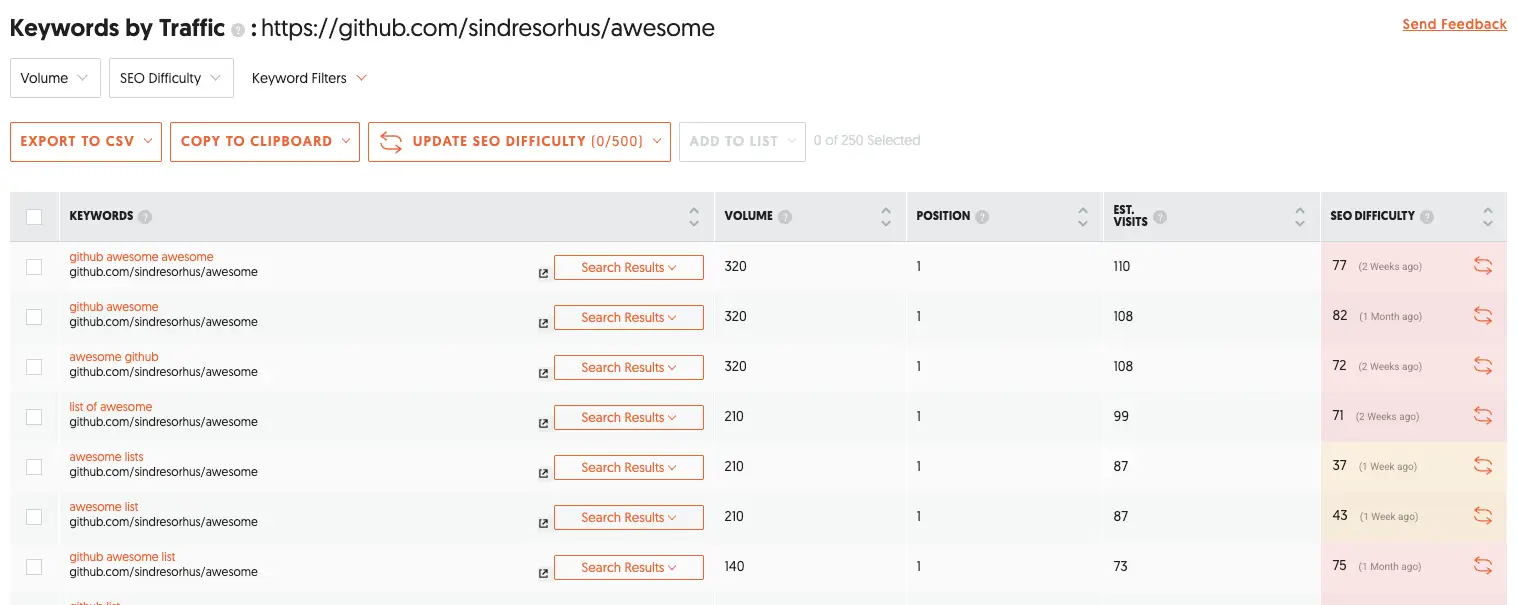The height and width of the screenshot is (605, 1518).
Task: Check the 'github awesome' row checkbox
Action: (x=34, y=316)
